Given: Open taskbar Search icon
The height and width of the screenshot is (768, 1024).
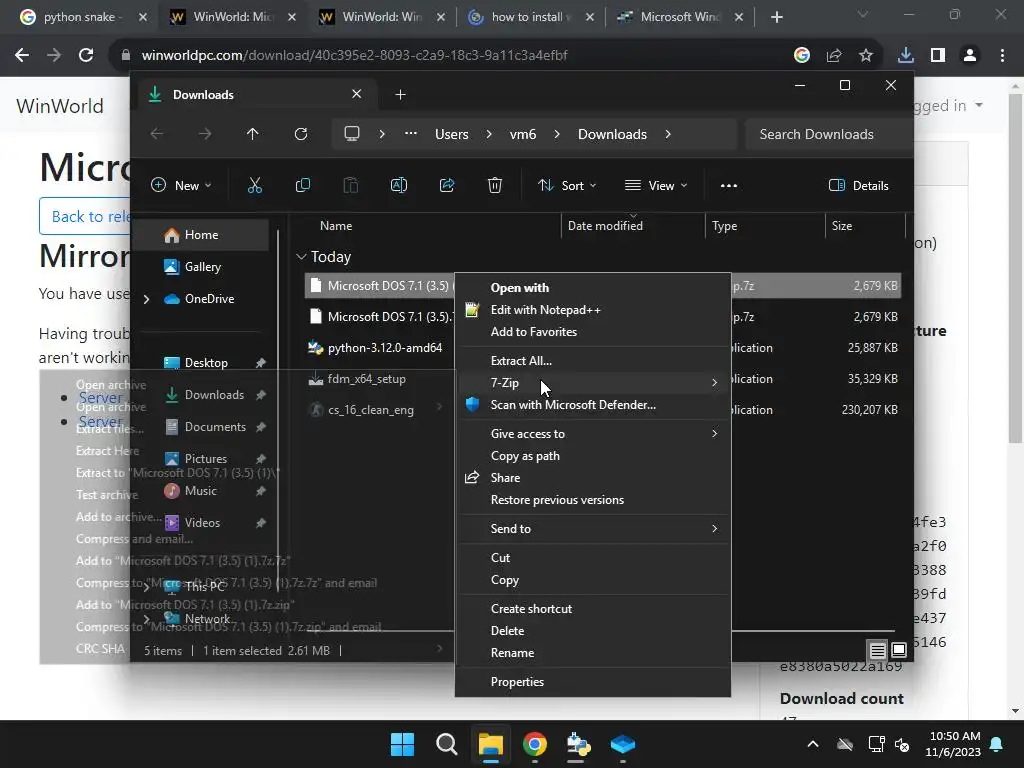Looking at the screenshot, I should (x=447, y=744).
